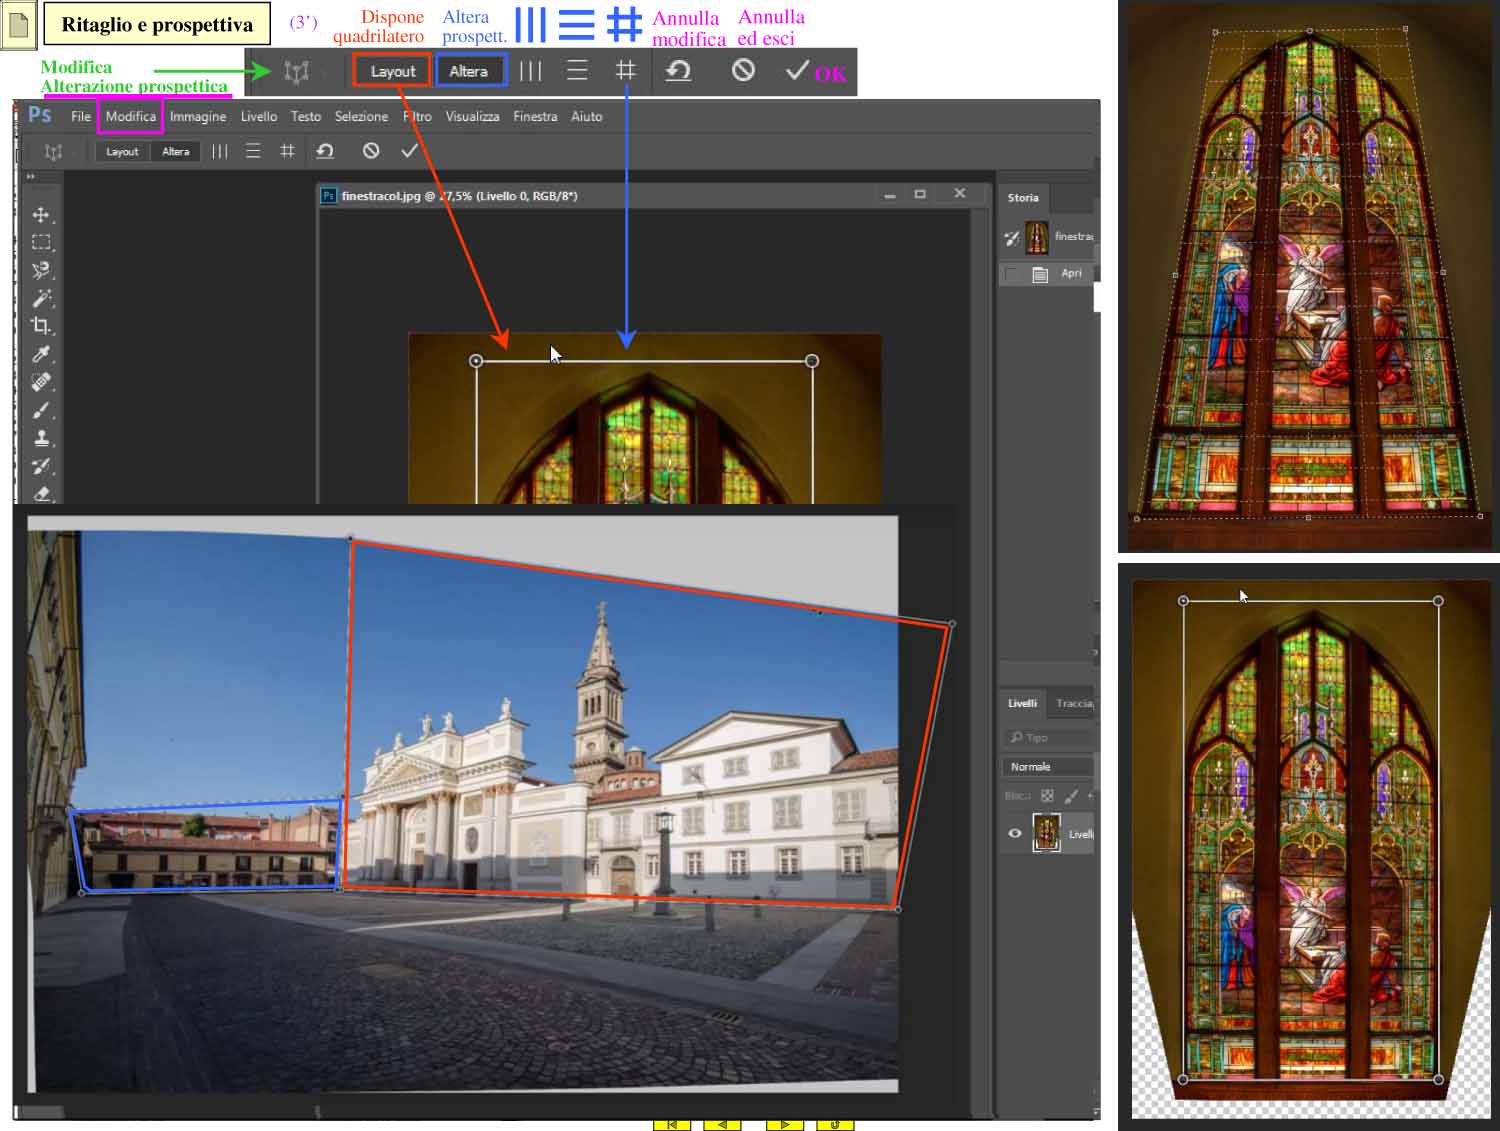Click undo-warp arrow in enlarged toolbar
1500x1131 pixels.
pos(679,71)
